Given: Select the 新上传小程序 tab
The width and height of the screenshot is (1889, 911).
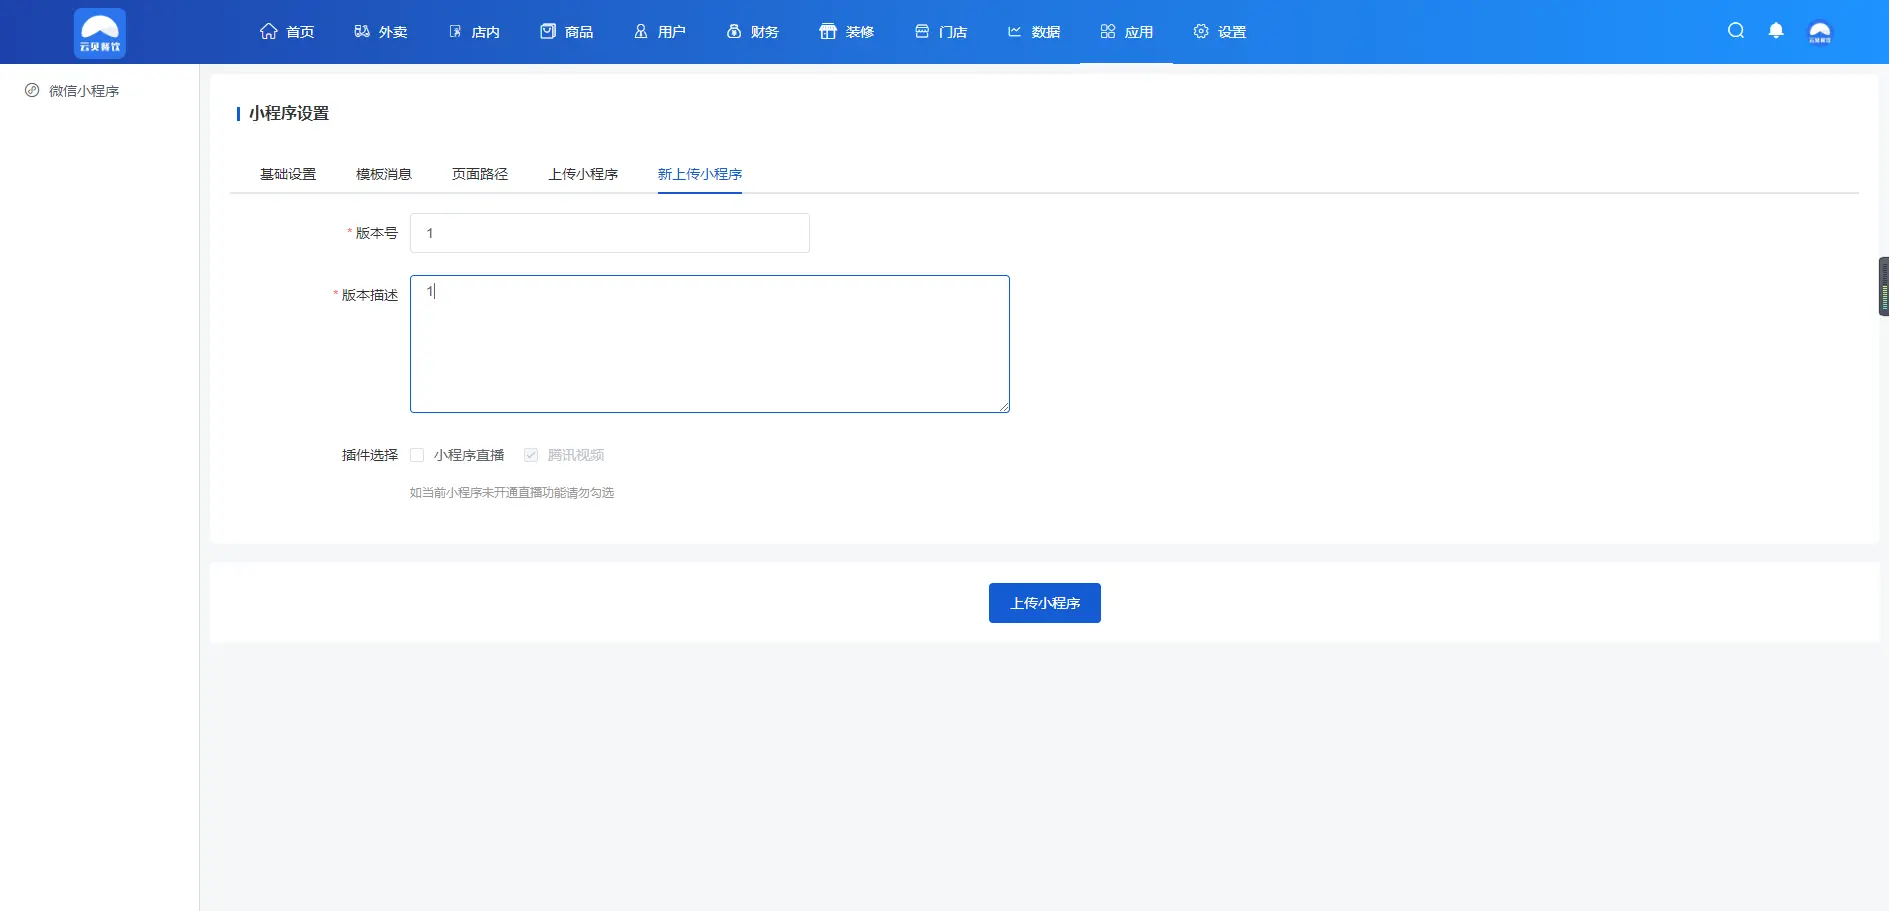Looking at the screenshot, I should tap(700, 174).
